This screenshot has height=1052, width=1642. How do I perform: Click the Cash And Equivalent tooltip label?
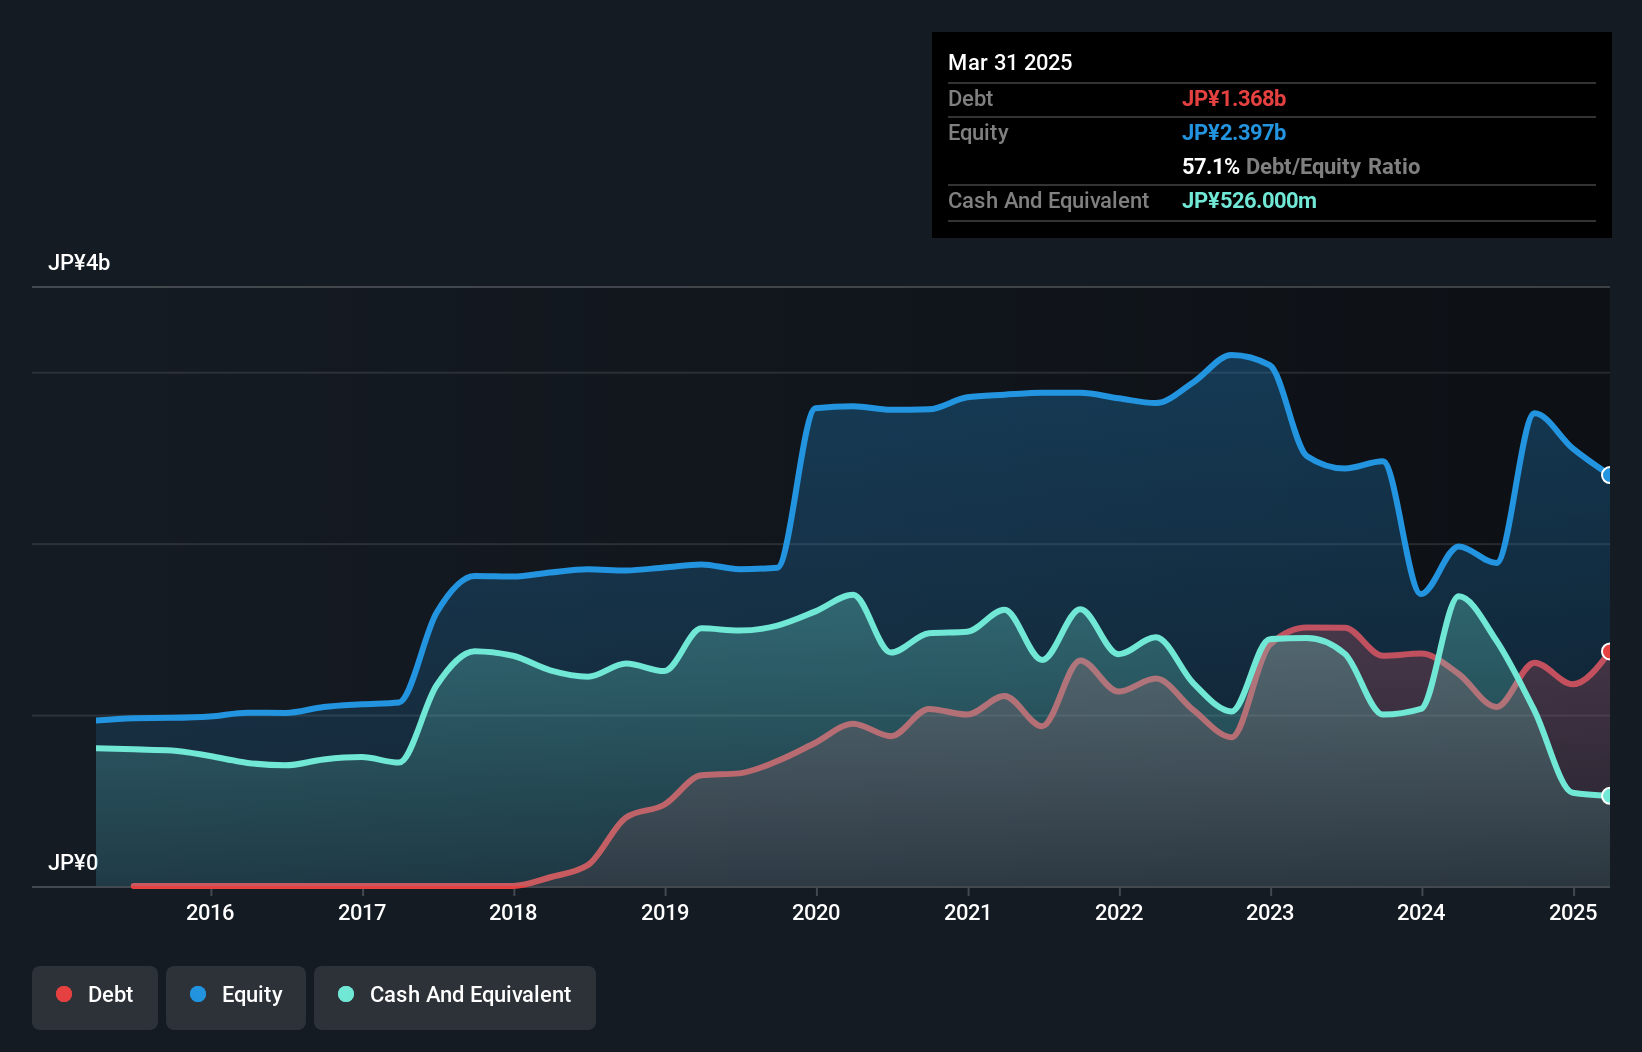[1048, 200]
